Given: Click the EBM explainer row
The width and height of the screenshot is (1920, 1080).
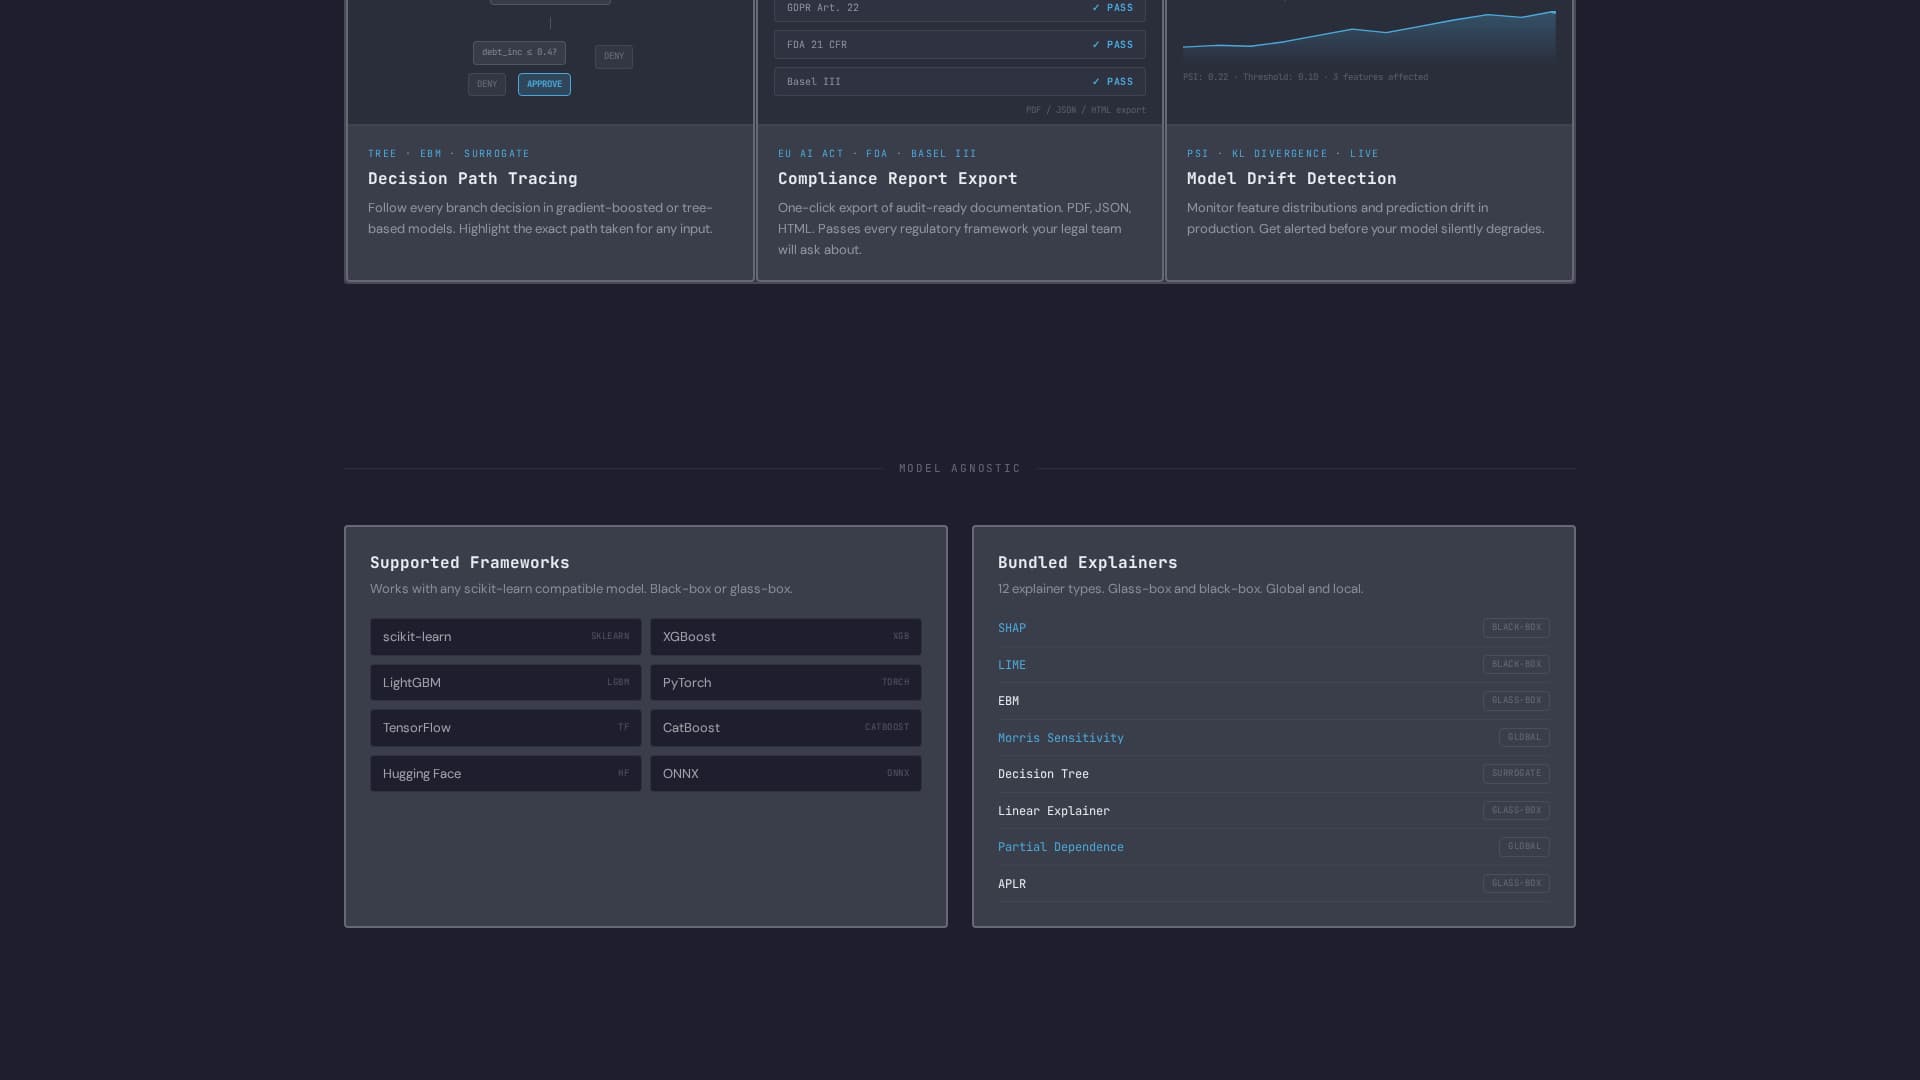Looking at the screenshot, I should 1274,701.
